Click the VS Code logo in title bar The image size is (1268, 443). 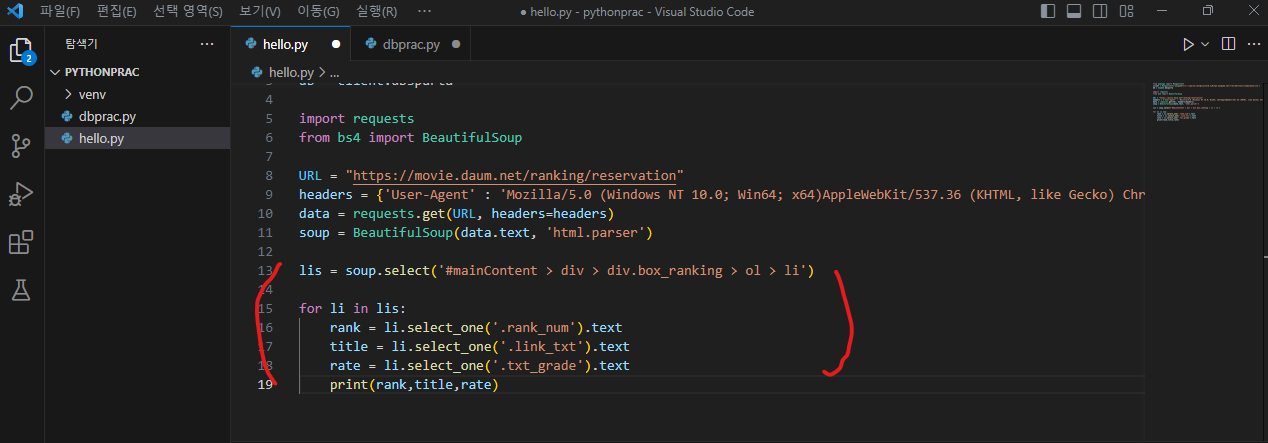(x=15, y=12)
